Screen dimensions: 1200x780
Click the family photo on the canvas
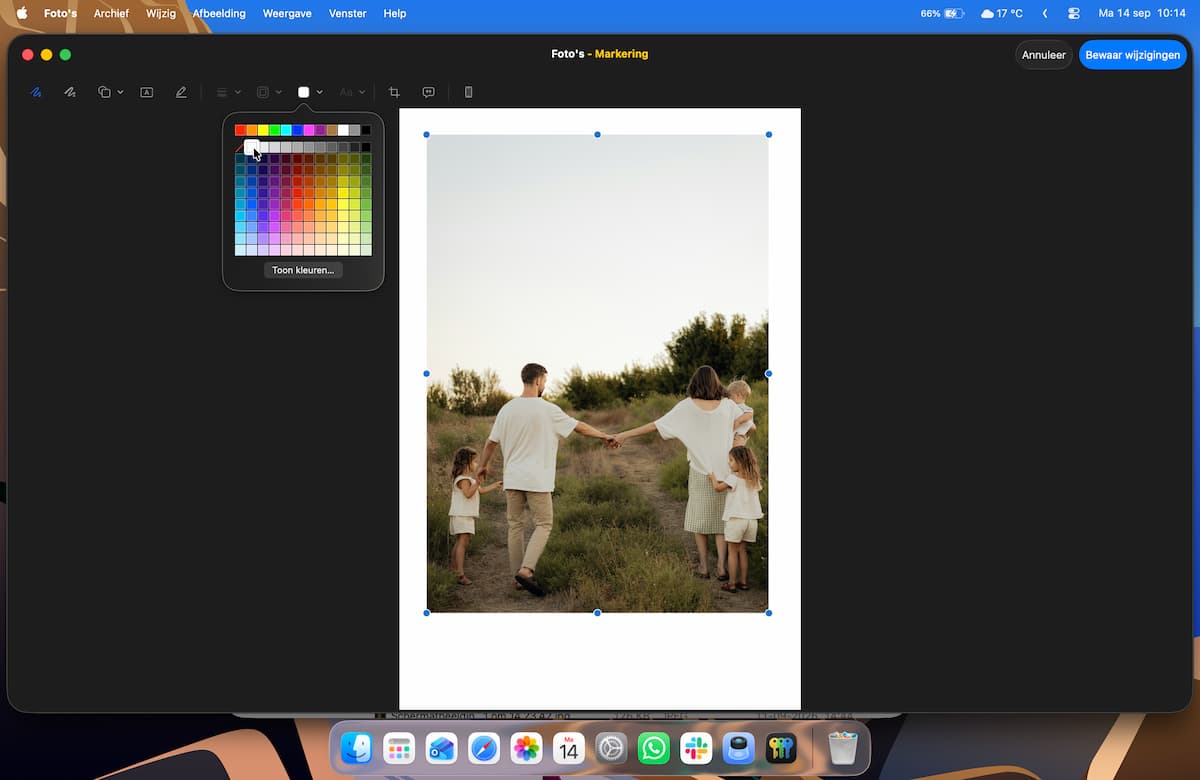click(598, 373)
